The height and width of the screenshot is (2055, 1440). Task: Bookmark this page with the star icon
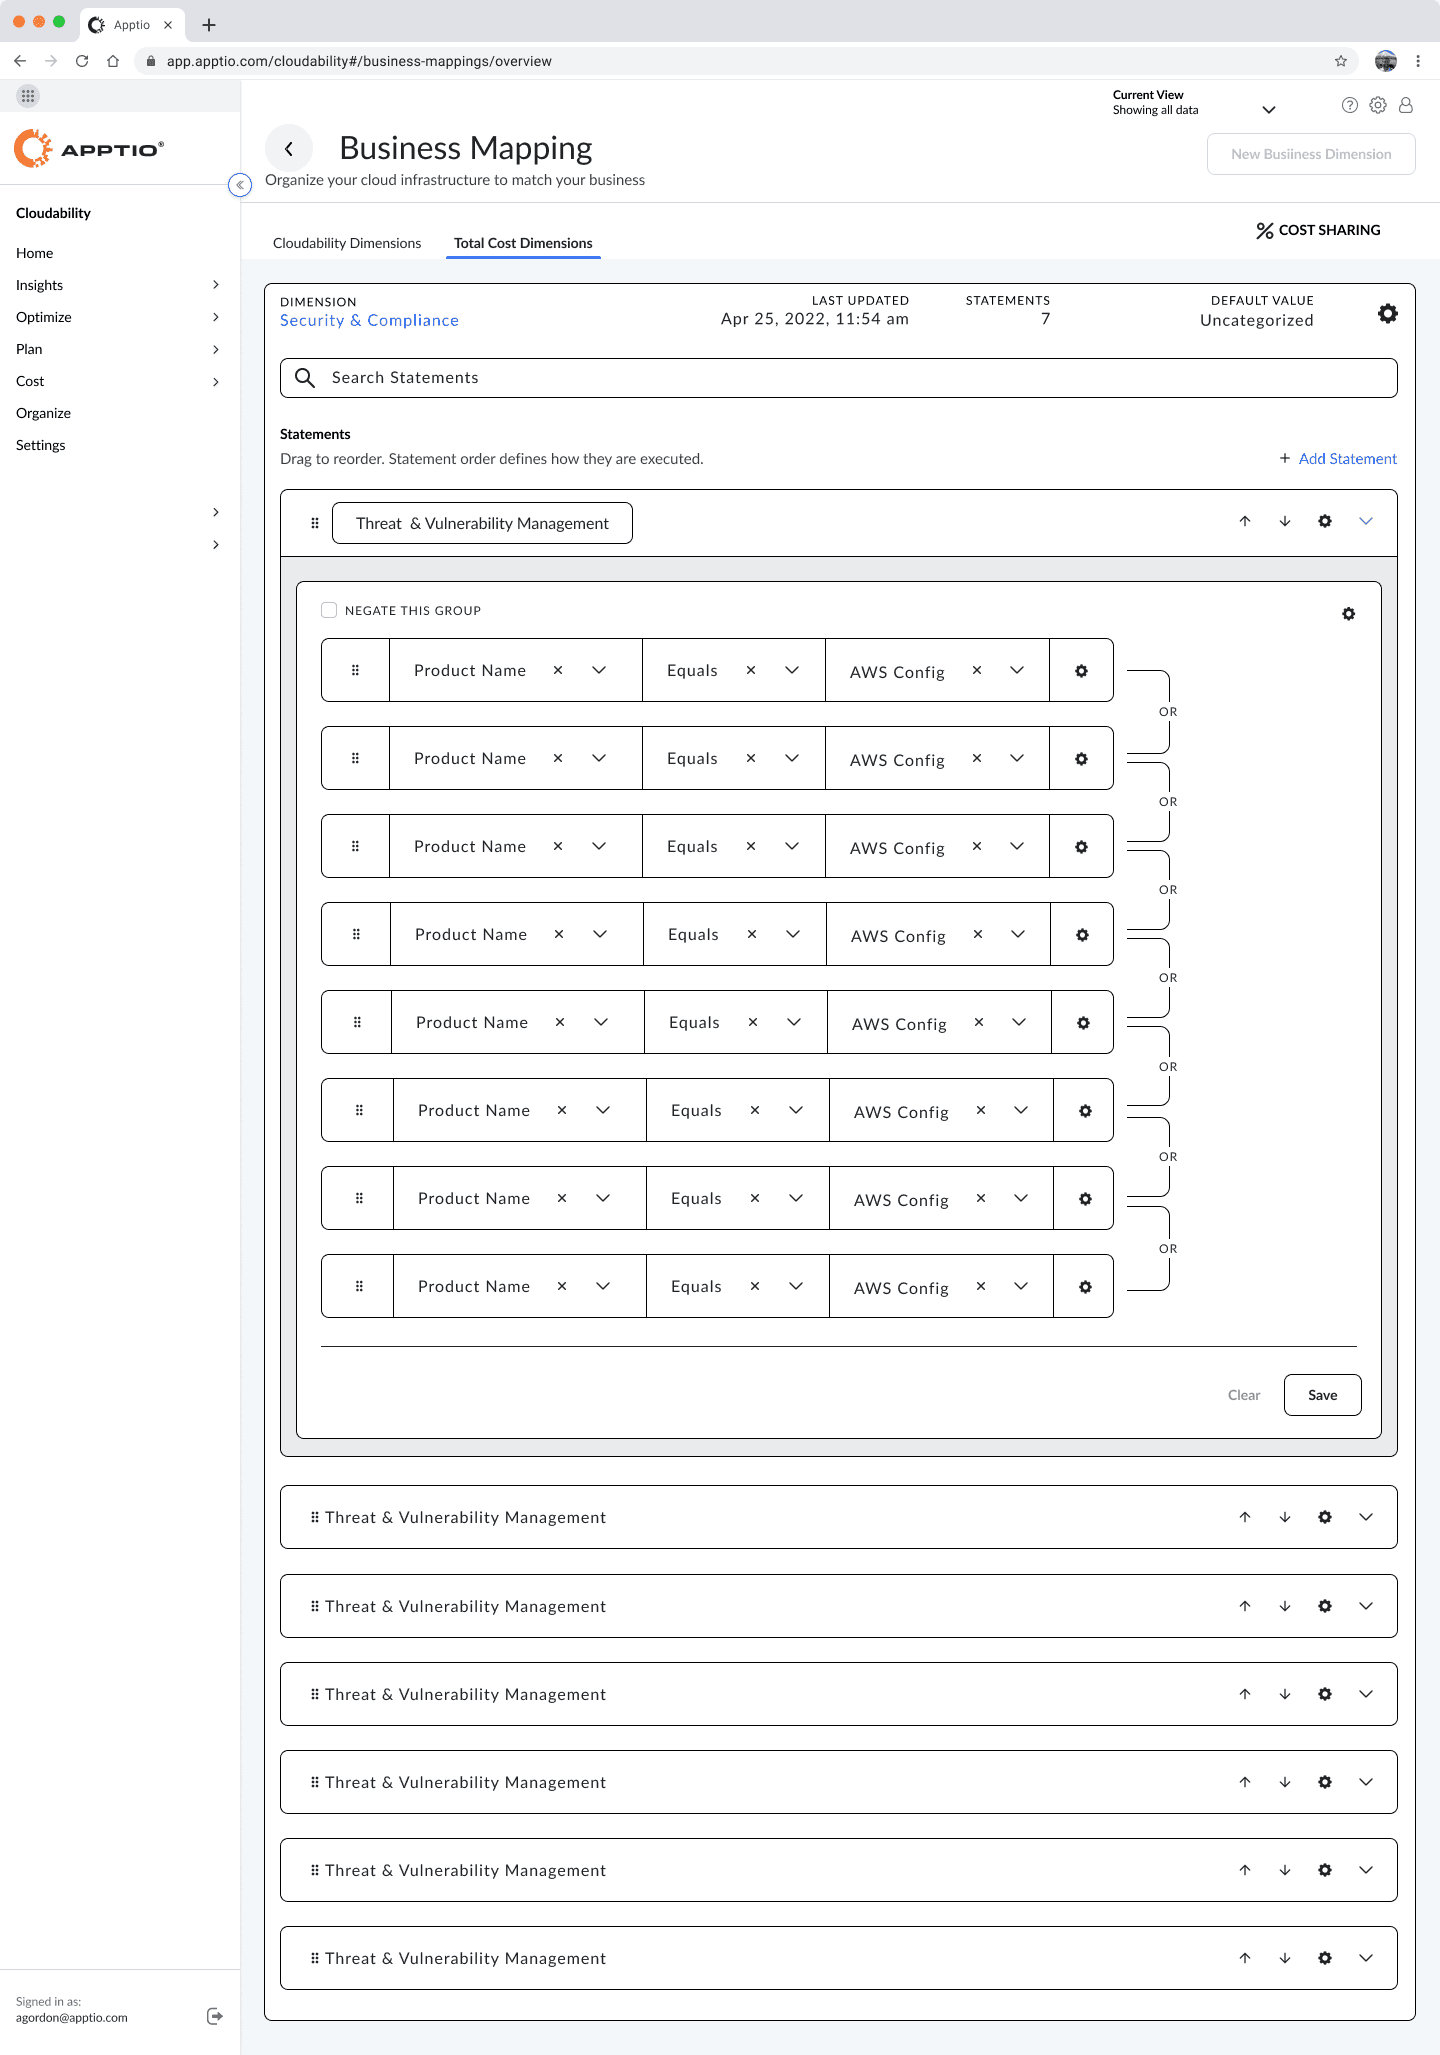point(1341,61)
